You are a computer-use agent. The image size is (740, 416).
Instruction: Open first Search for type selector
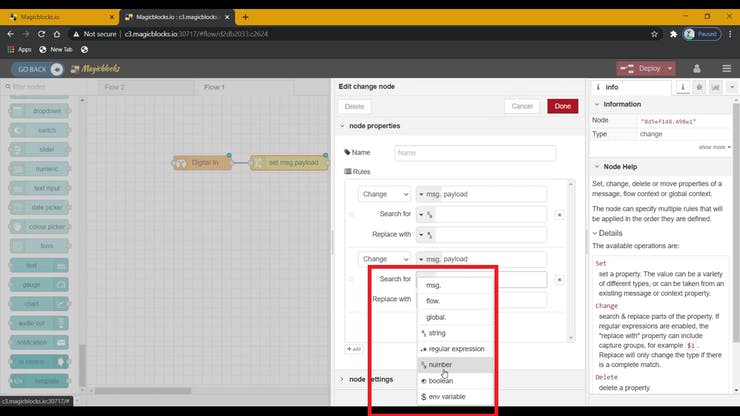coord(426,214)
